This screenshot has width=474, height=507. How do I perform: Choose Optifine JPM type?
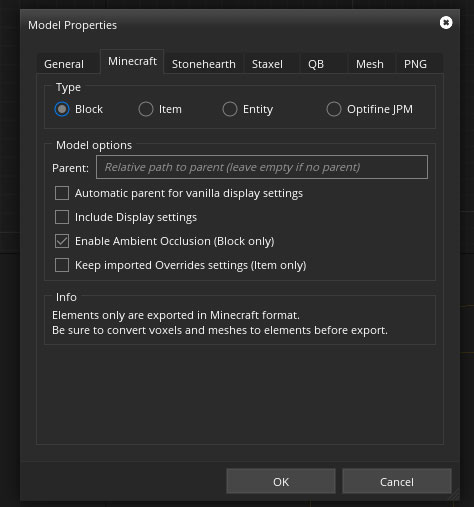tap(334, 109)
